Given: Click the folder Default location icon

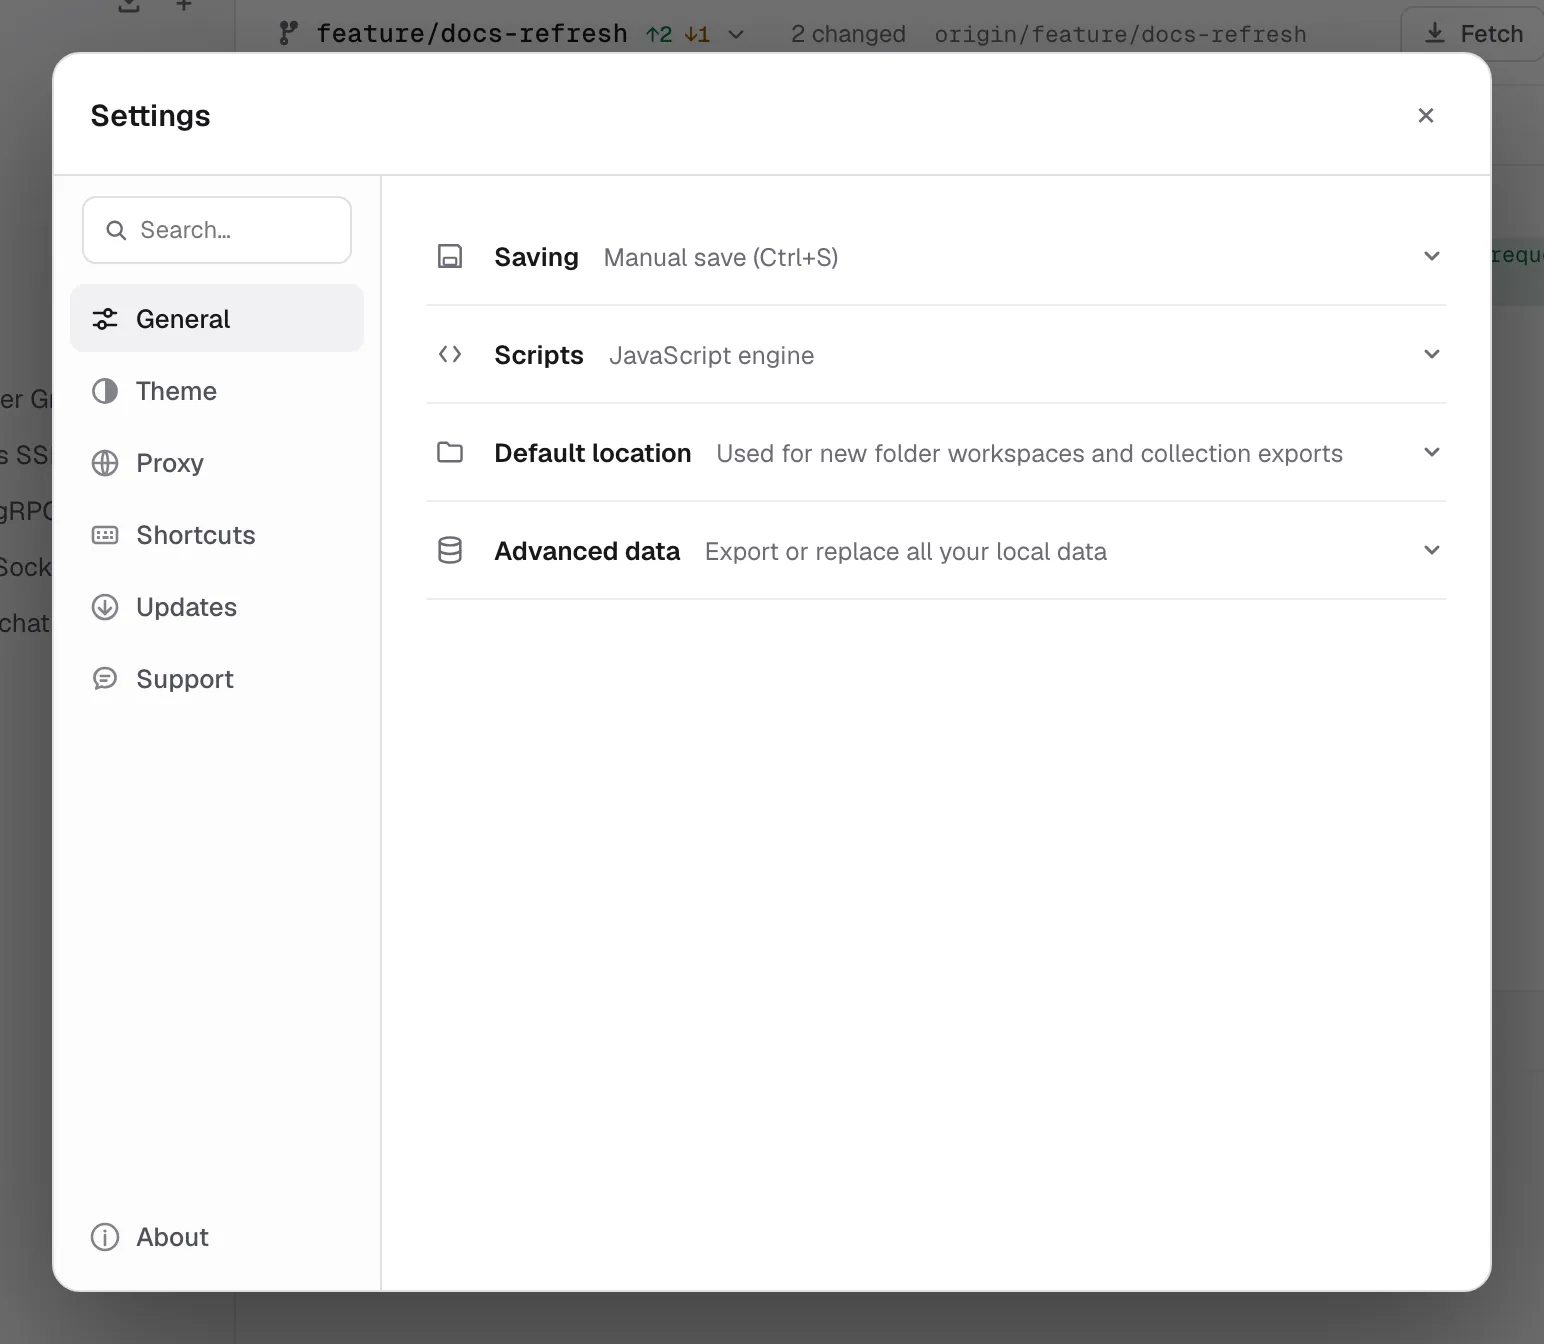Looking at the screenshot, I should coord(450,452).
